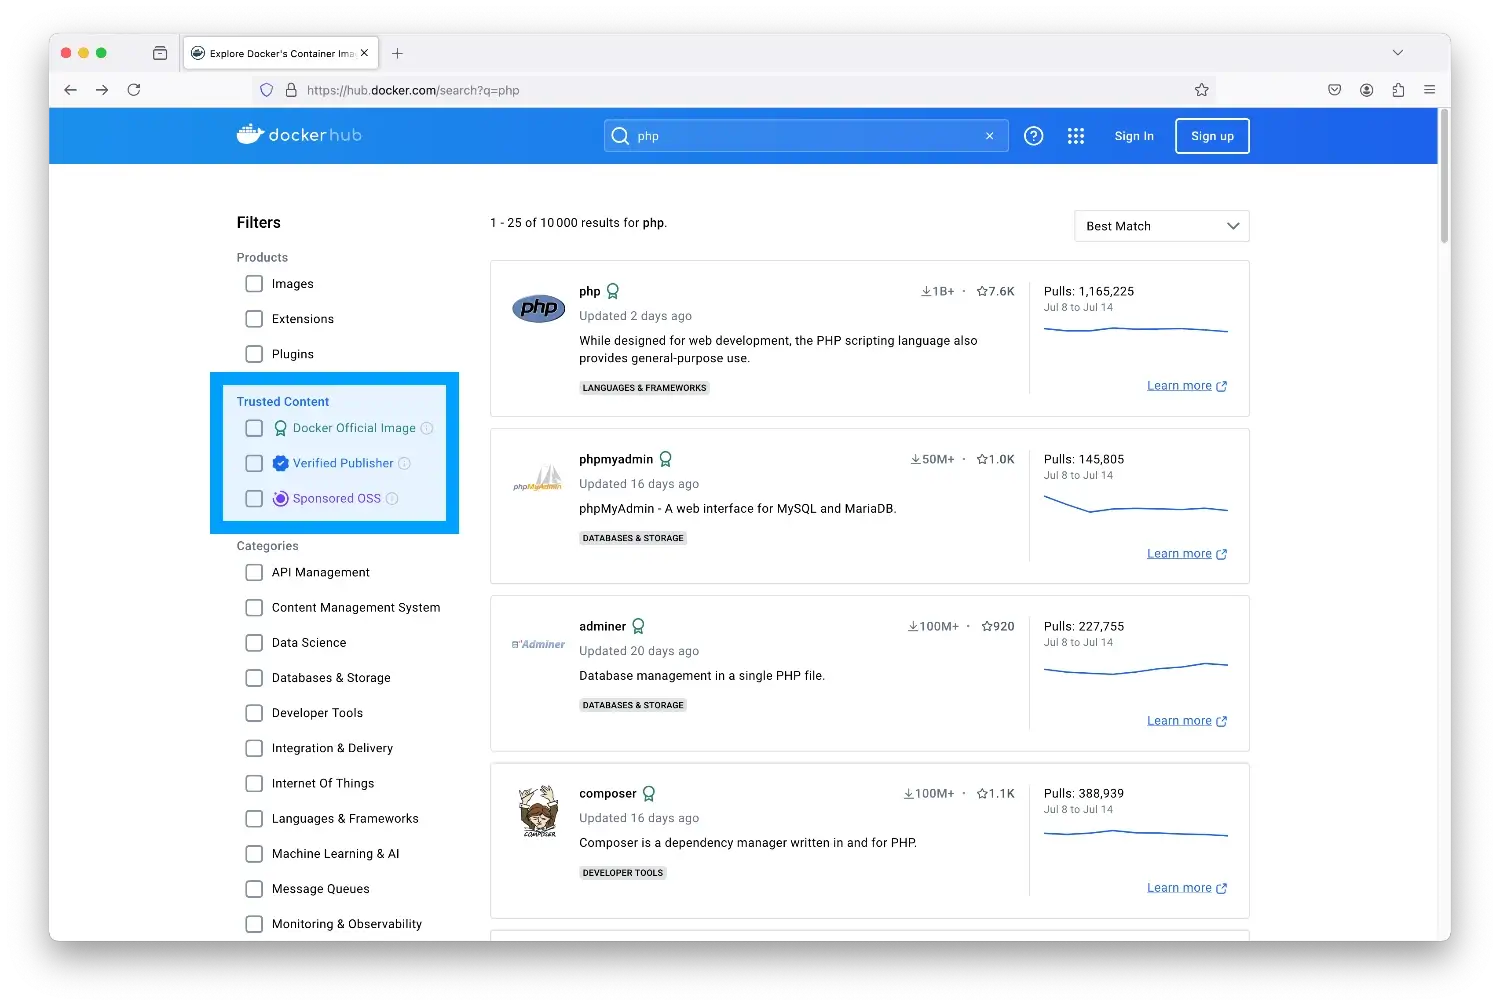Open the browser extensions icon

pyautogui.click(x=1398, y=90)
